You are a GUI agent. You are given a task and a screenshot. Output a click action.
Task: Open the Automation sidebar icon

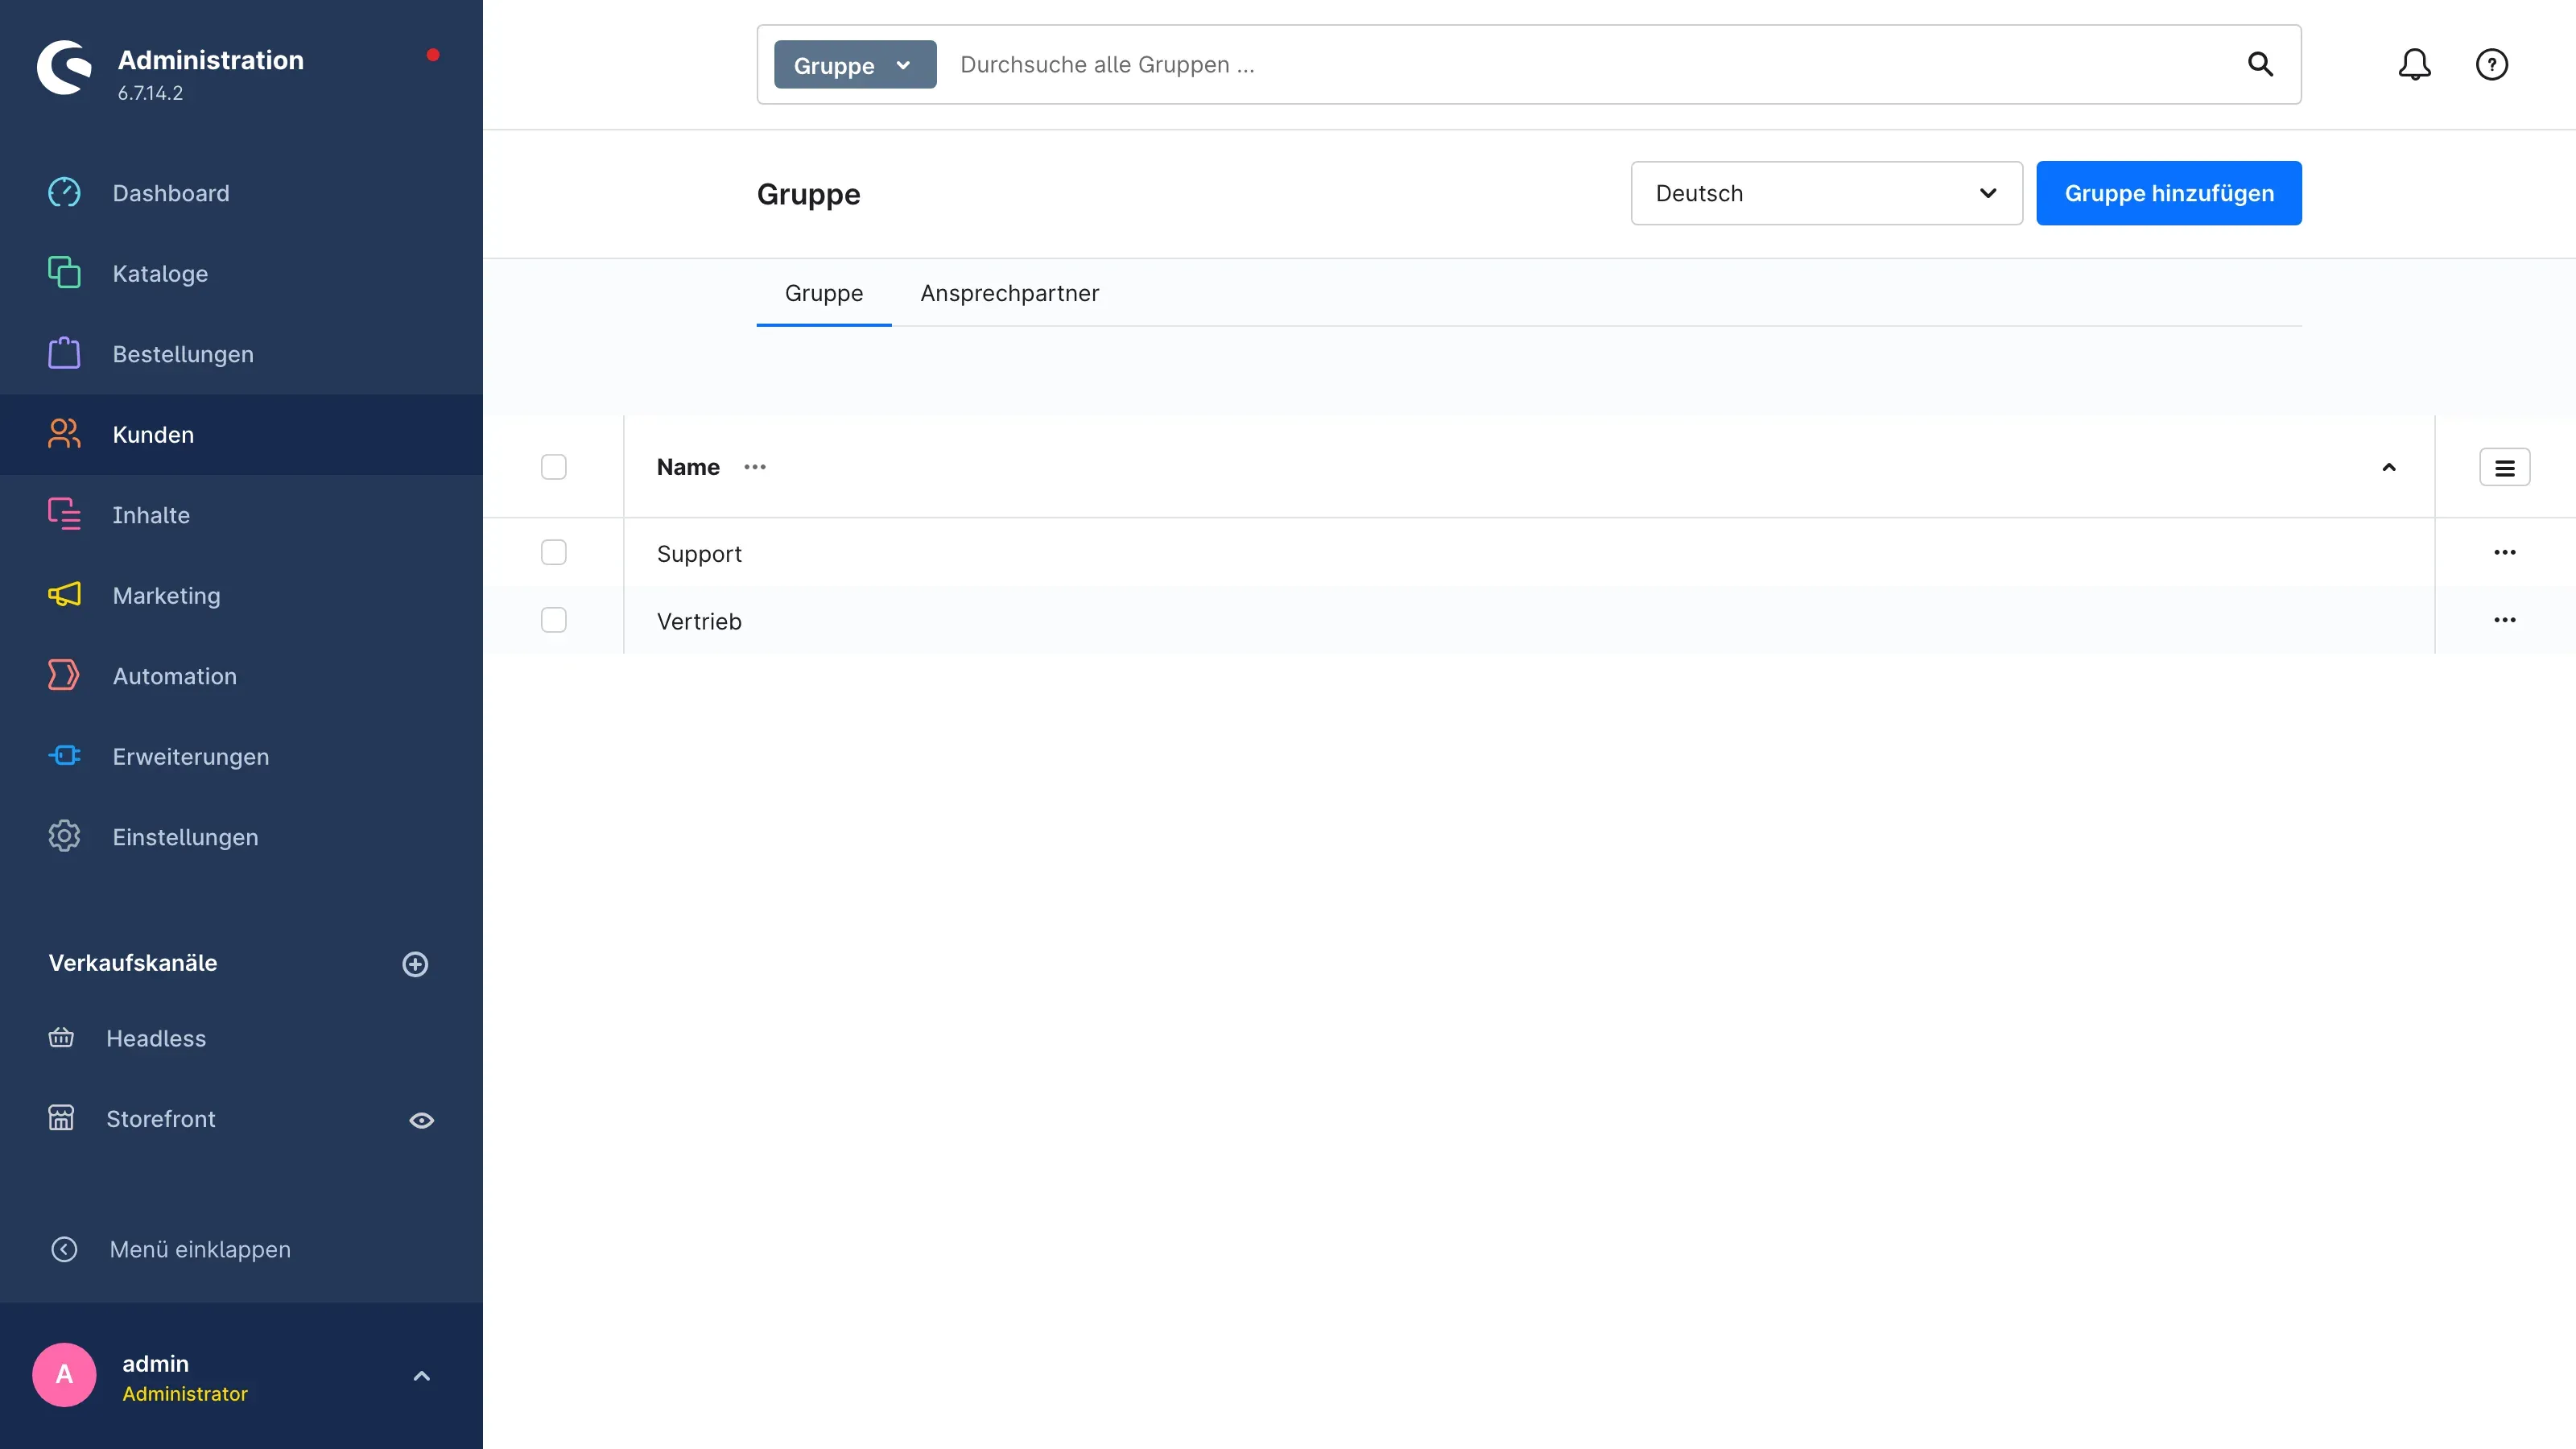[x=64, y=675]
